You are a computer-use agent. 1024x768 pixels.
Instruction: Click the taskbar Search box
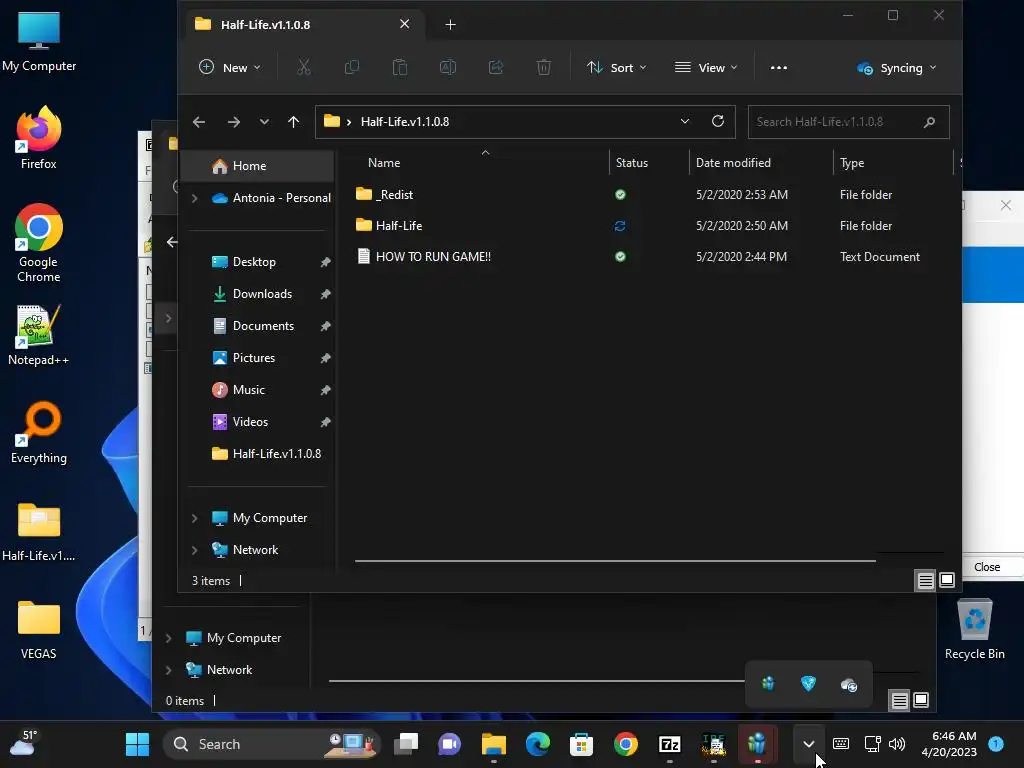tap(270, 744)
